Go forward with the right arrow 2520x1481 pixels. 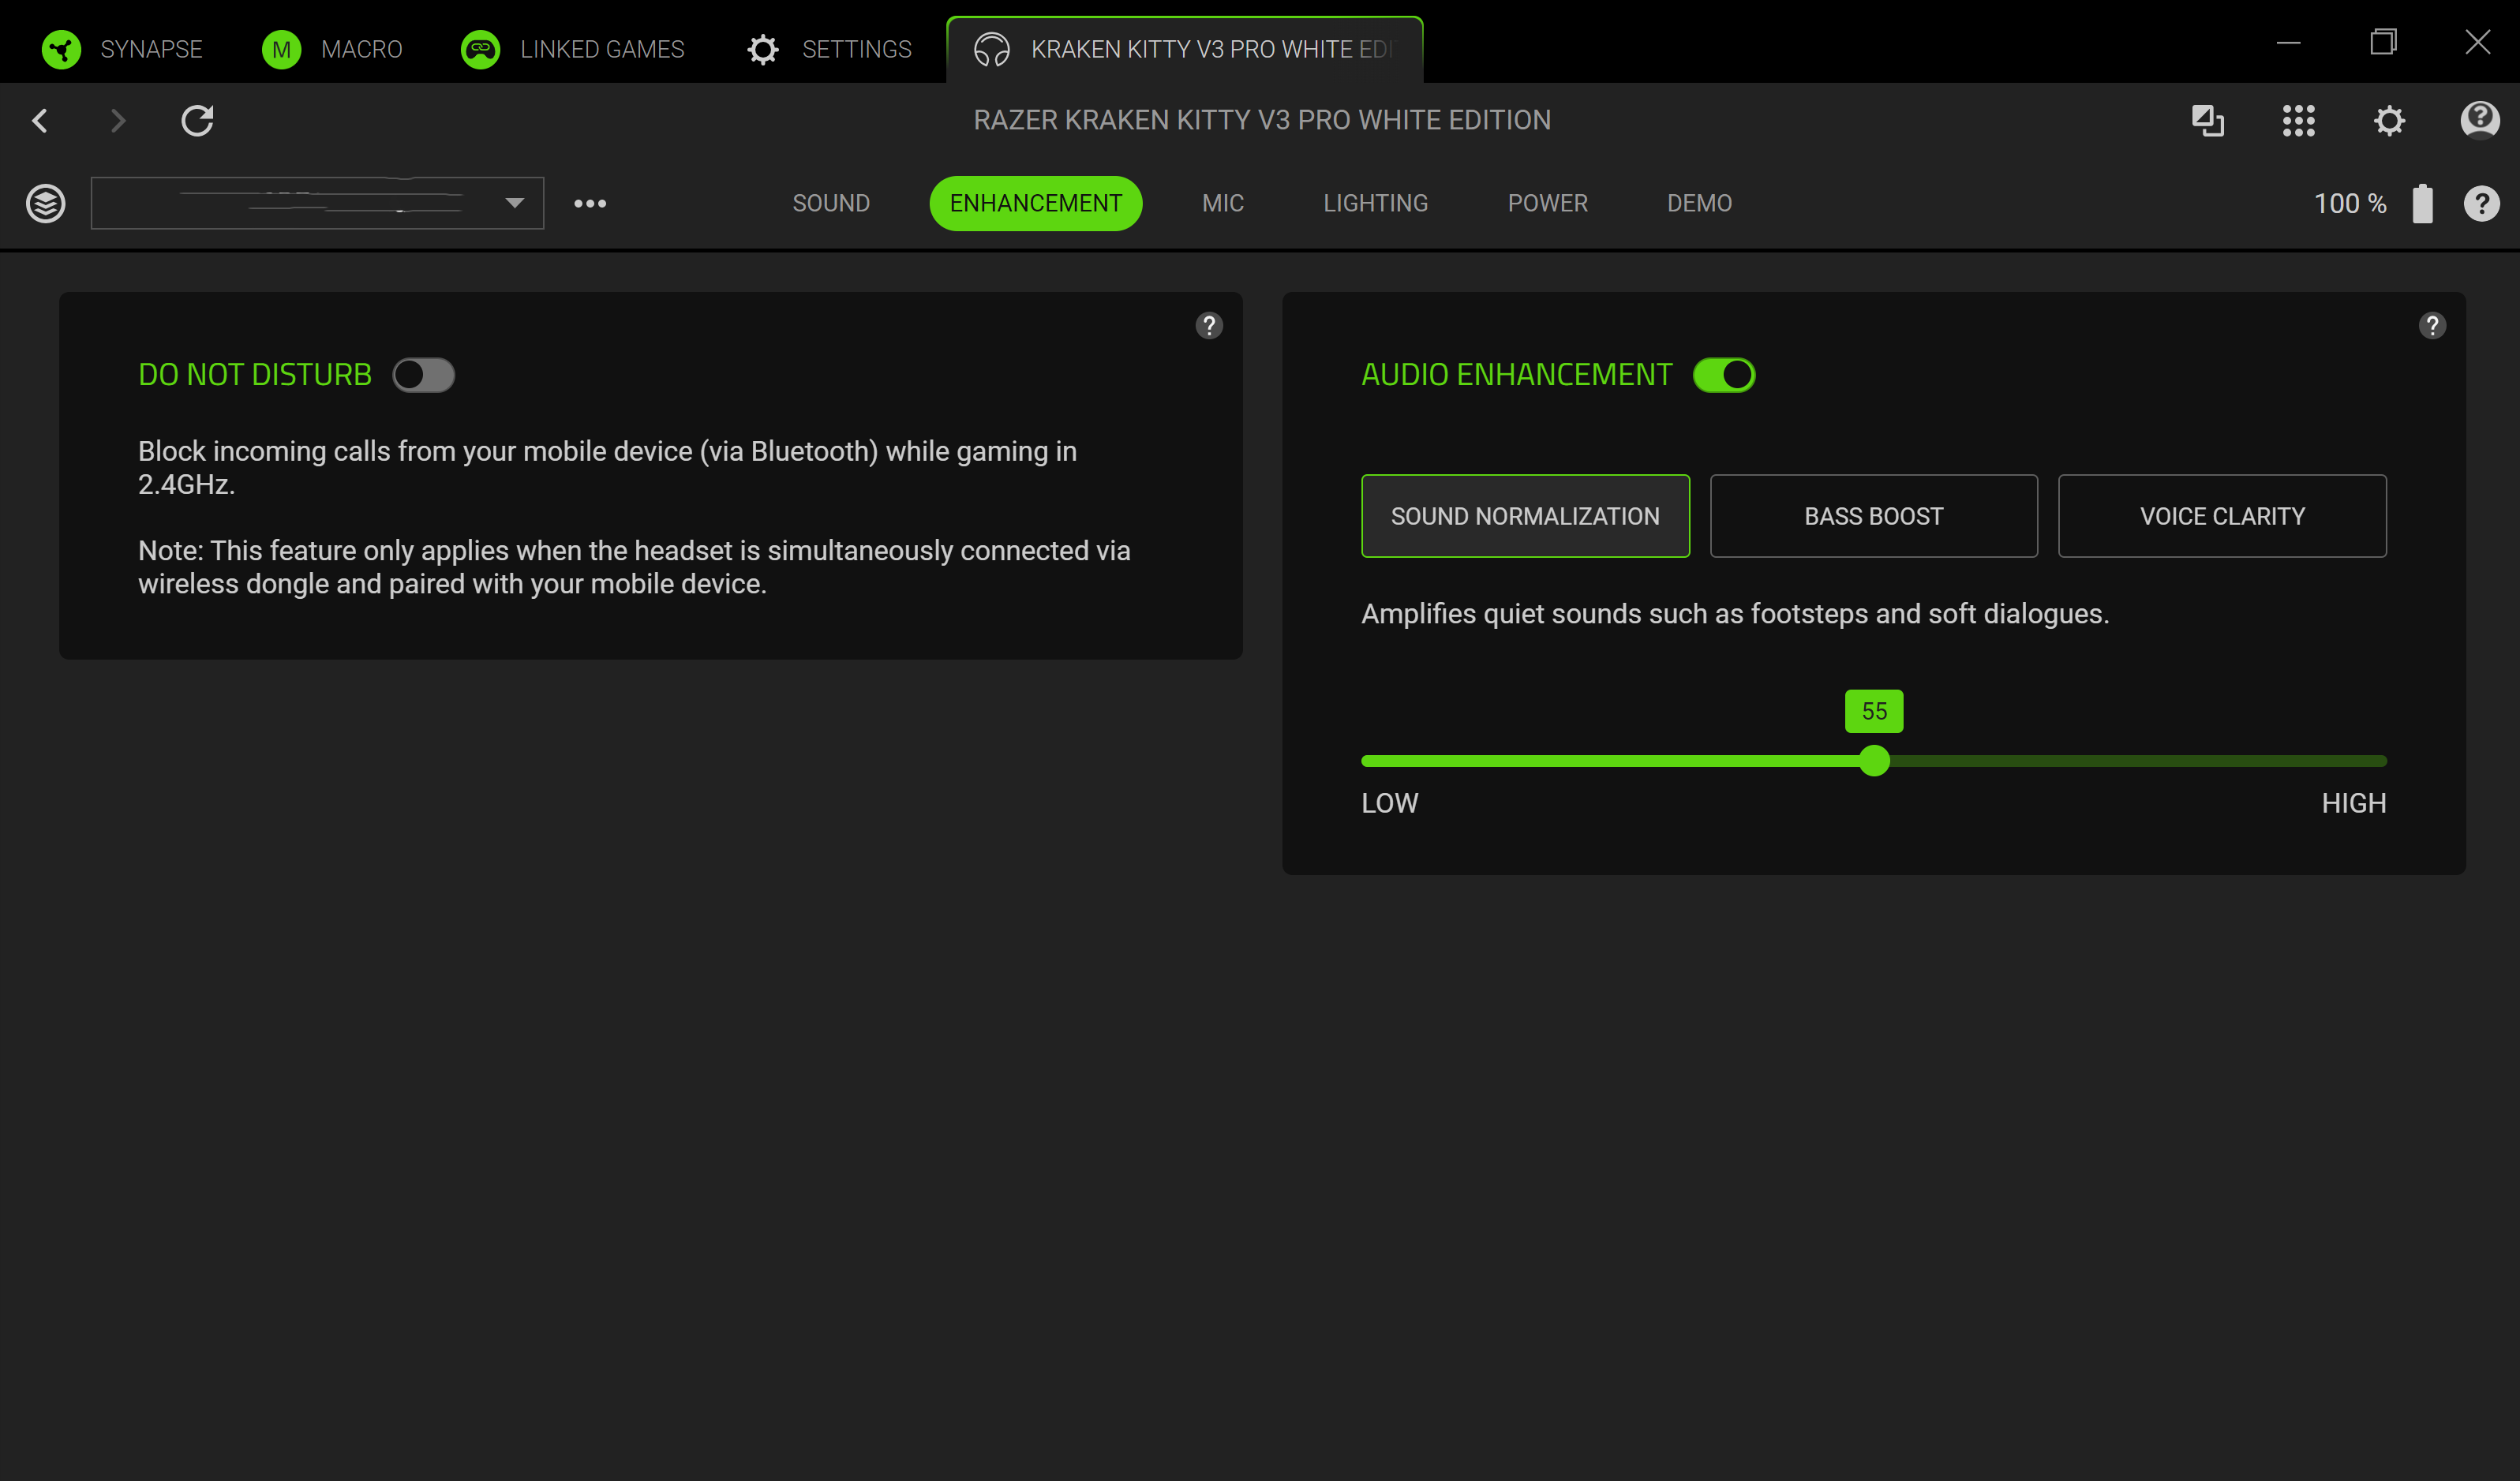[x=118, y=120]
